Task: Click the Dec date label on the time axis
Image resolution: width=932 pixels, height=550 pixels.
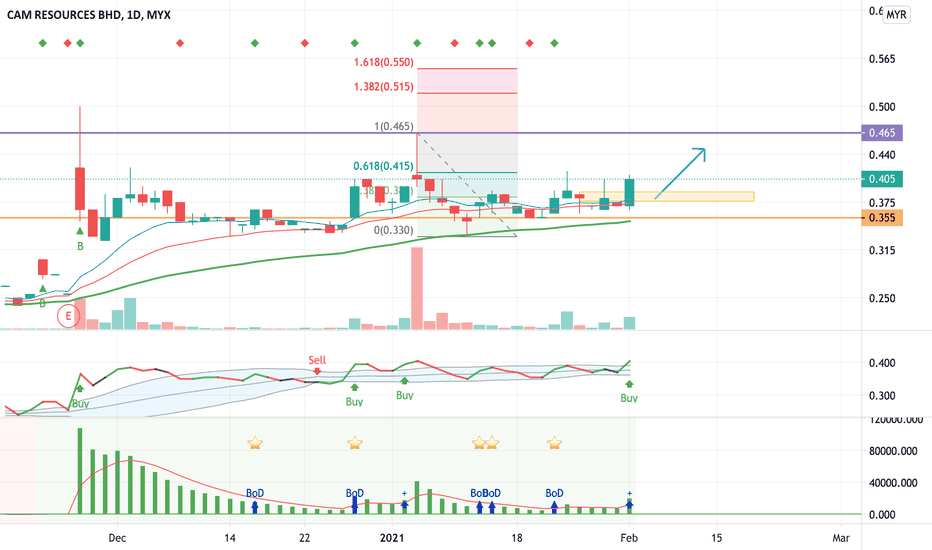Action: pyautogui.click(x=117, y=538)
